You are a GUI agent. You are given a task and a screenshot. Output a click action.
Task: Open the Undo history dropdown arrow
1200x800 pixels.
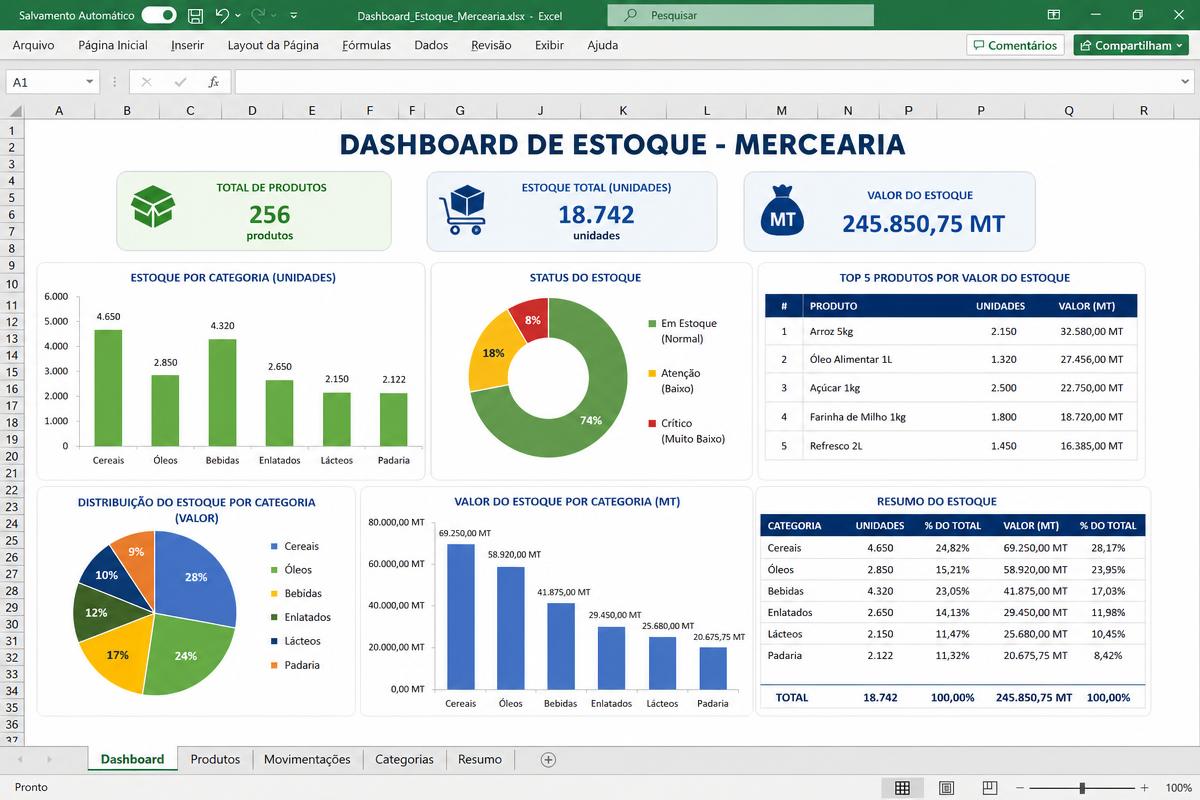tap(238, 16)
